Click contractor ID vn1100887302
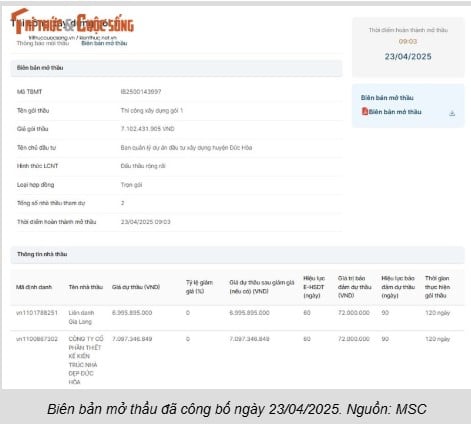This screenshot has height=425, width=471. click(37, 339)
